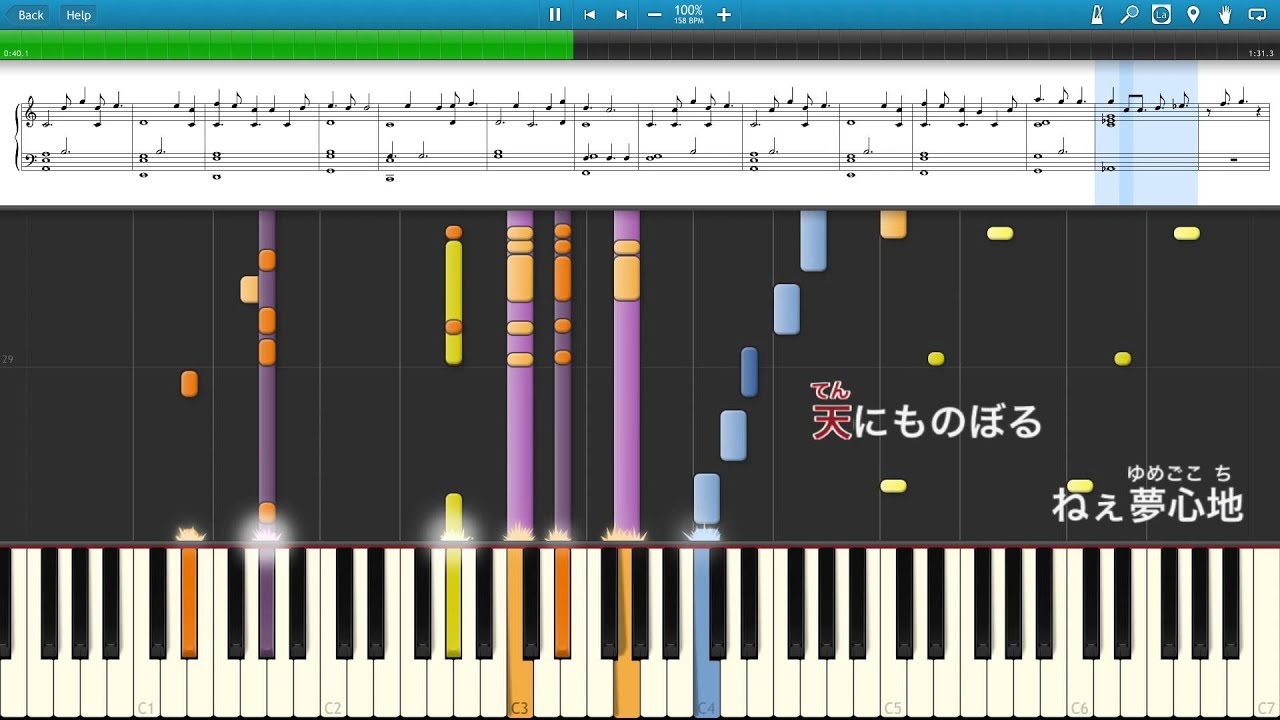Image resolution: width=1280 pixels, height=720 pixels.
Task: Open the Help menu
Action: [78, 14]
